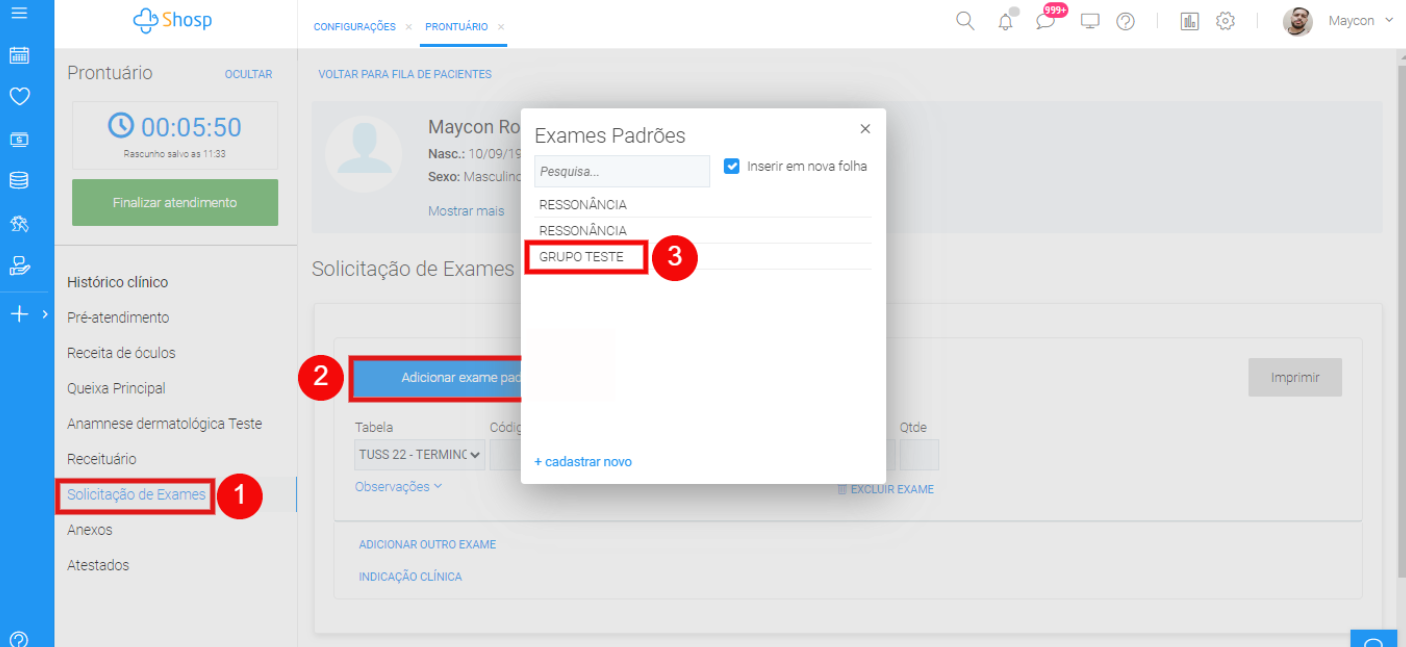This screenshot has height=647, width=1406.
Task: Click the cadastrar novo link
Action: tap(583, 462)
